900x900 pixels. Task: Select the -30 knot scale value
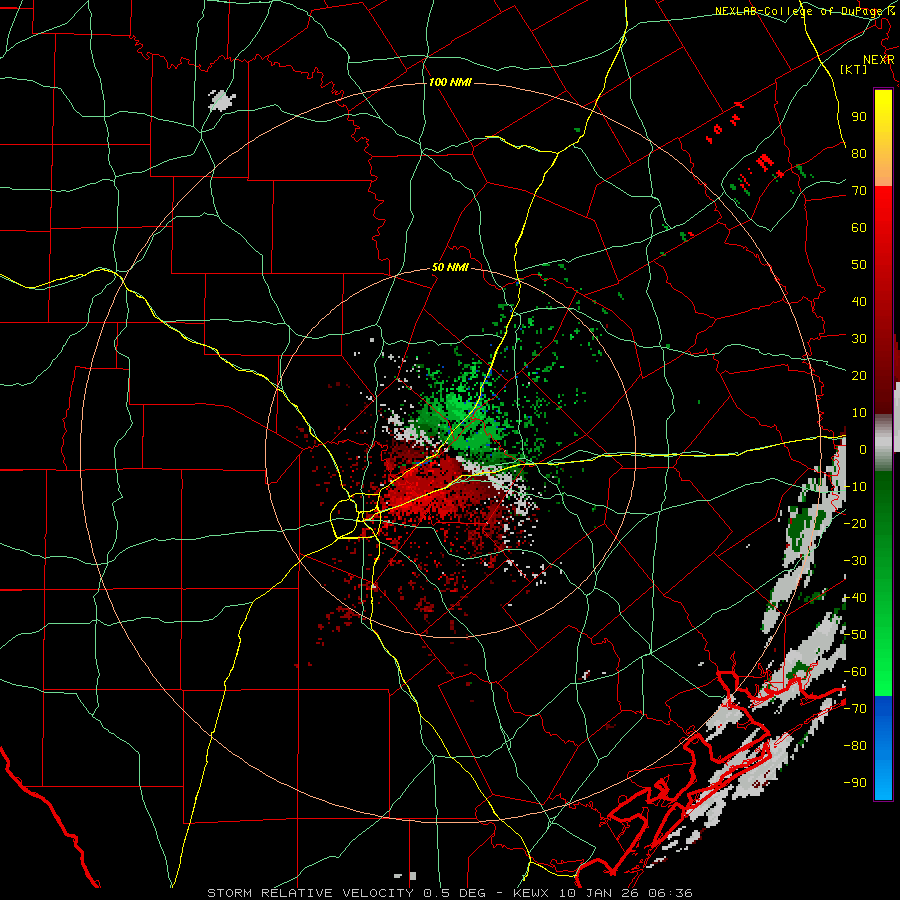[x=855, y=561]
